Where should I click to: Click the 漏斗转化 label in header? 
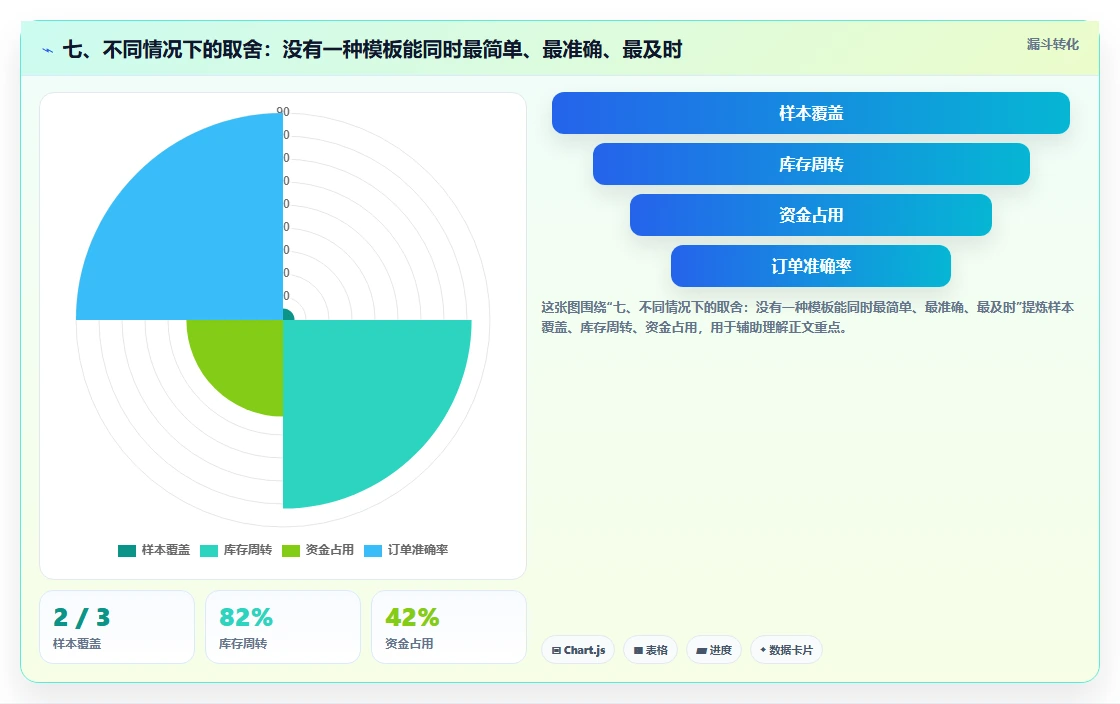[1053, 44]
